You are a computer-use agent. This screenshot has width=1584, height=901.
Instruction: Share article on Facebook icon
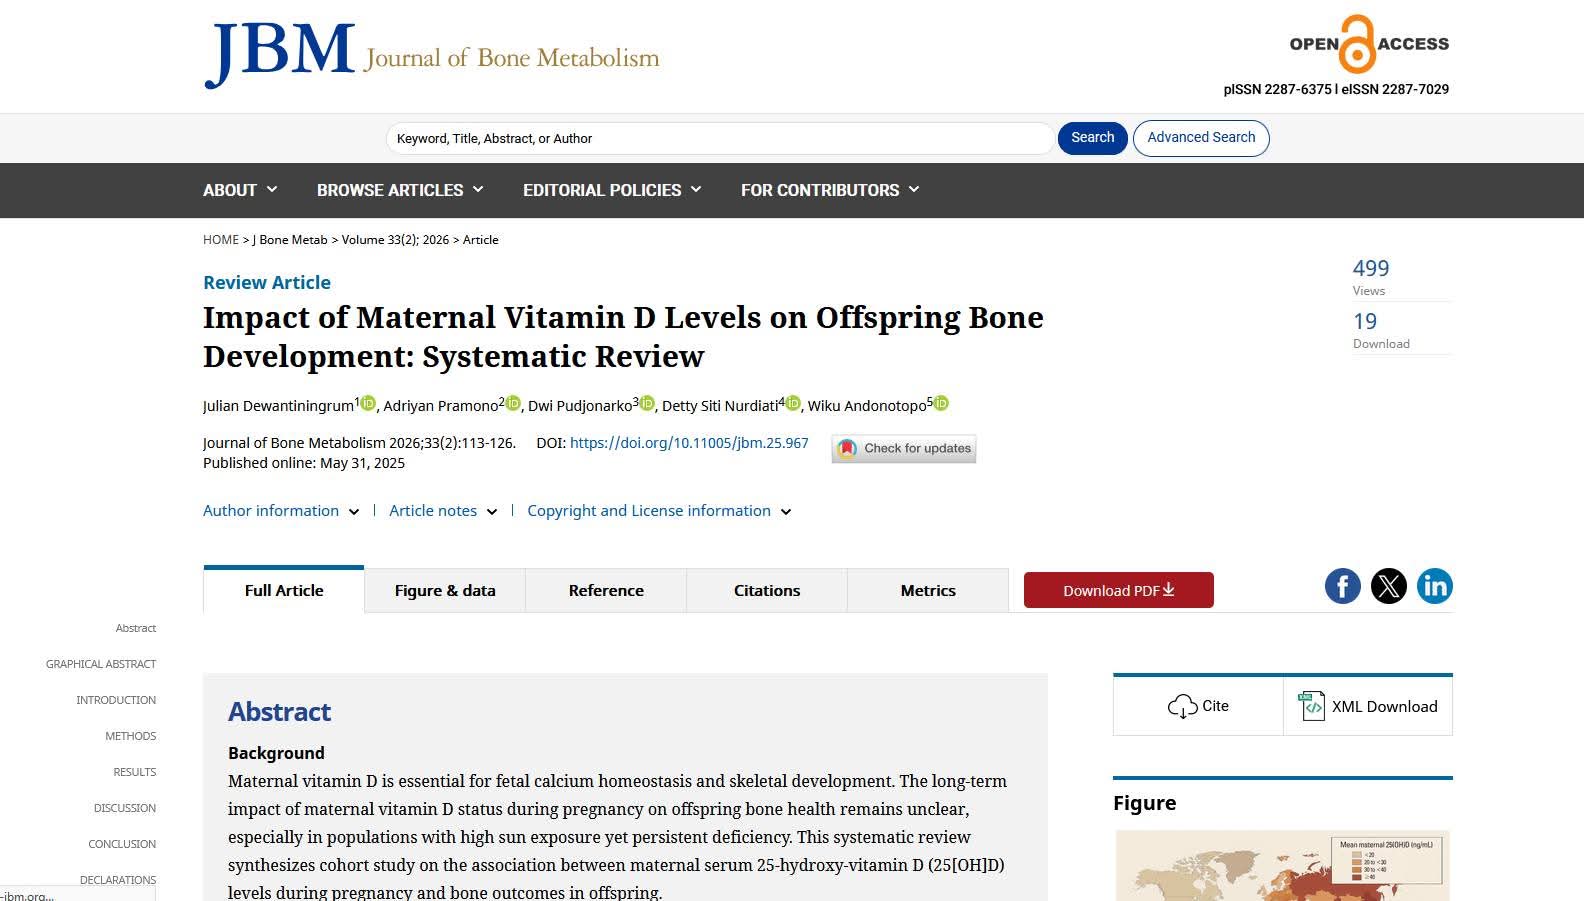coord(1343,586)
